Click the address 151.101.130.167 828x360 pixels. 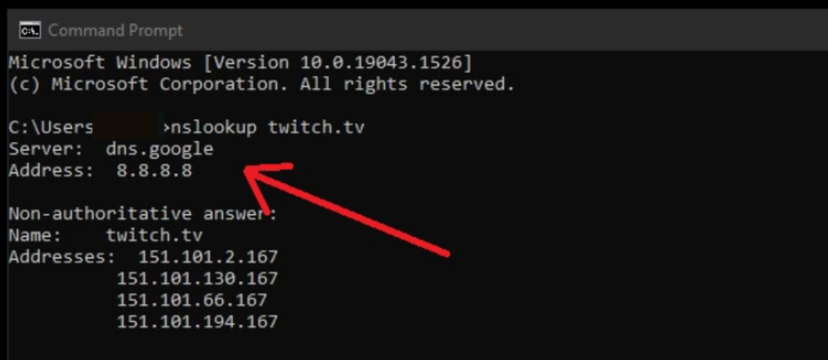(197, 278)
